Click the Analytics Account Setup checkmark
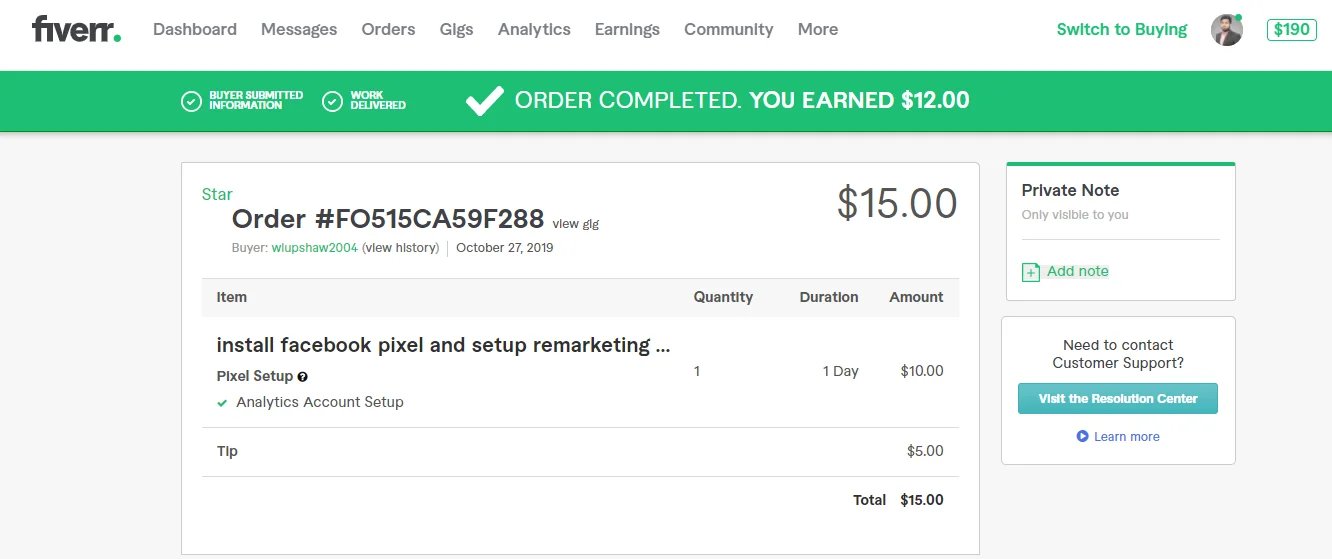Image resolution: width=1332 pixels, height=559 pixels. click(x=222, y=403)
